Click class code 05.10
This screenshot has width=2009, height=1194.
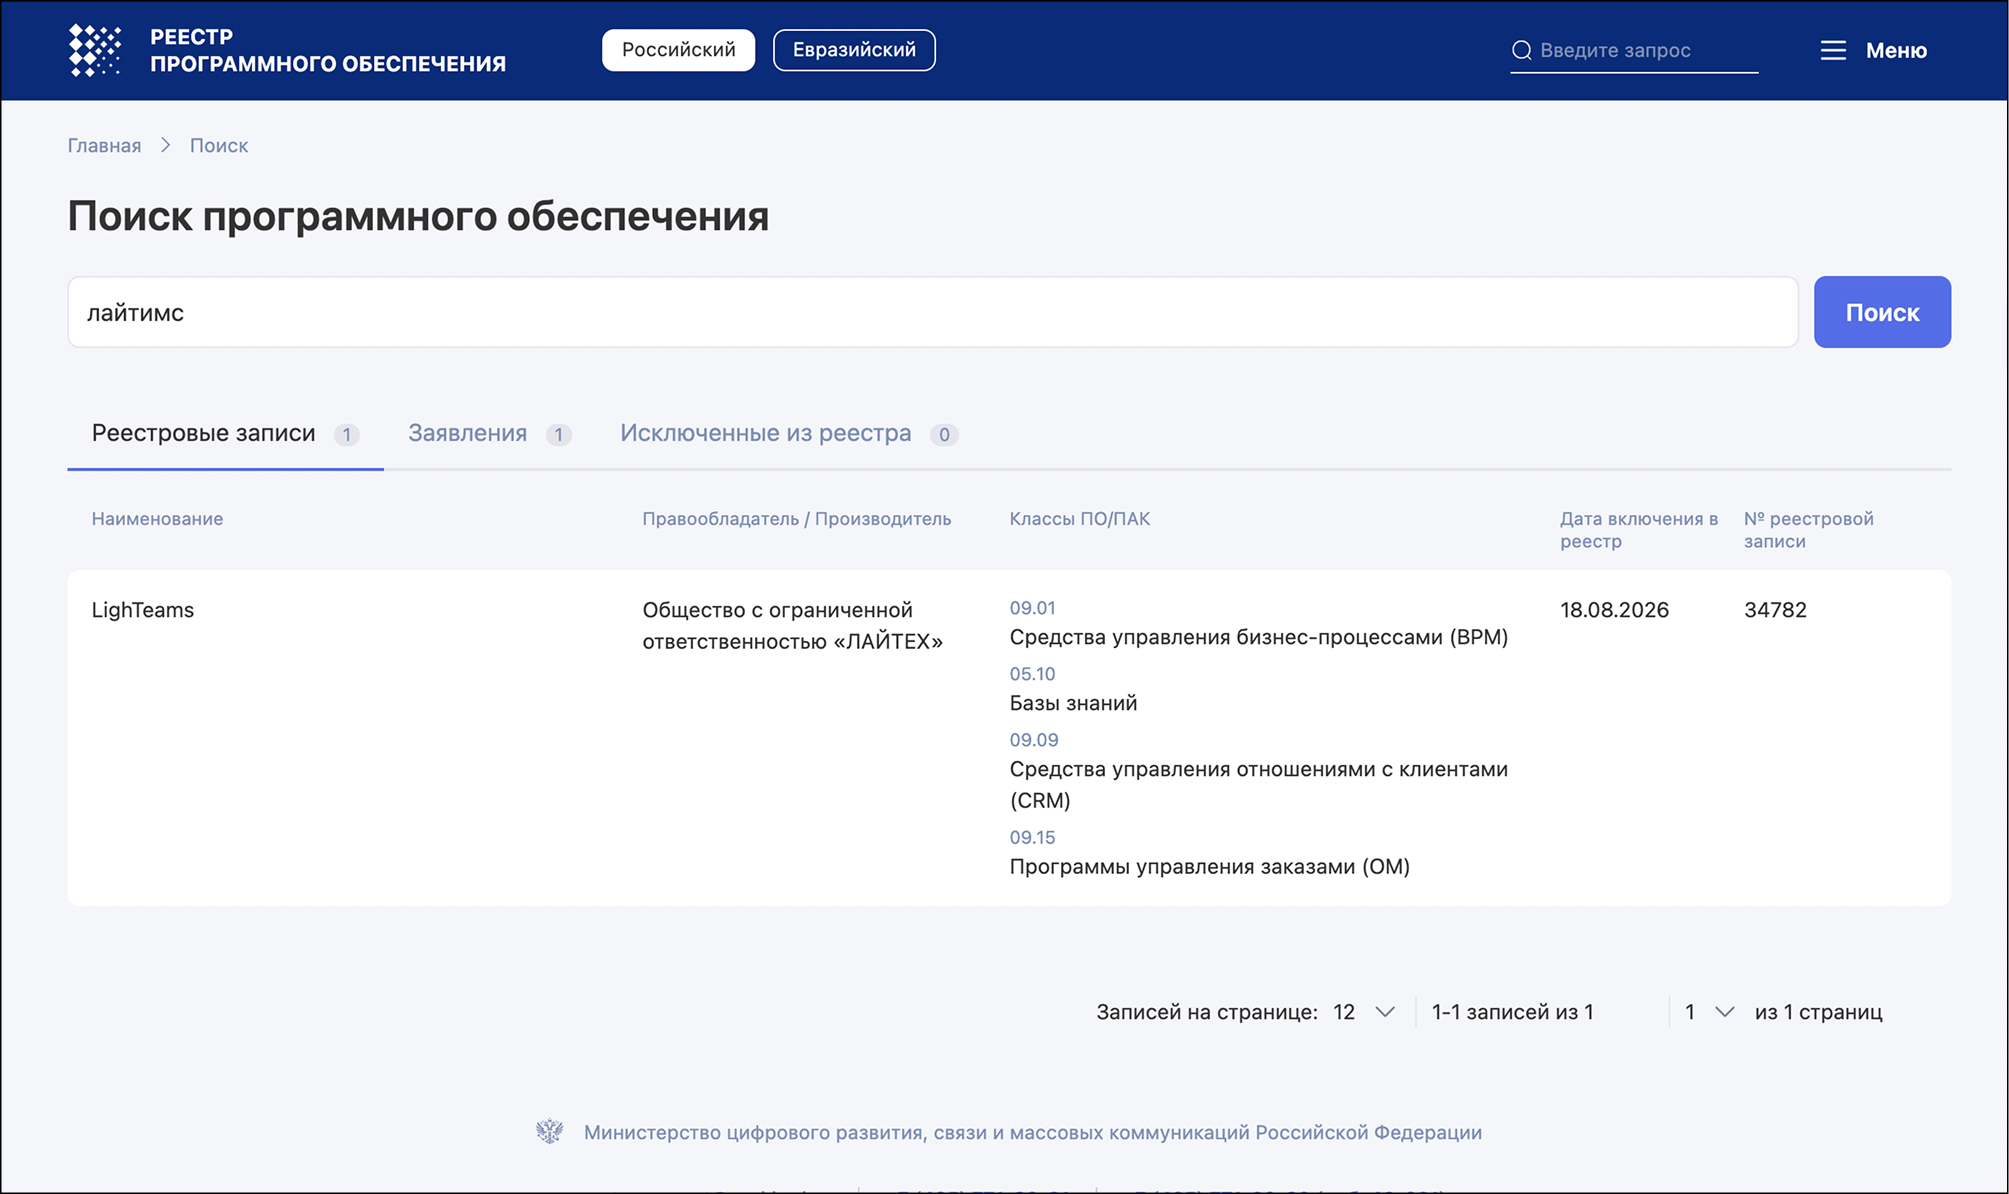coord(1032,674)
